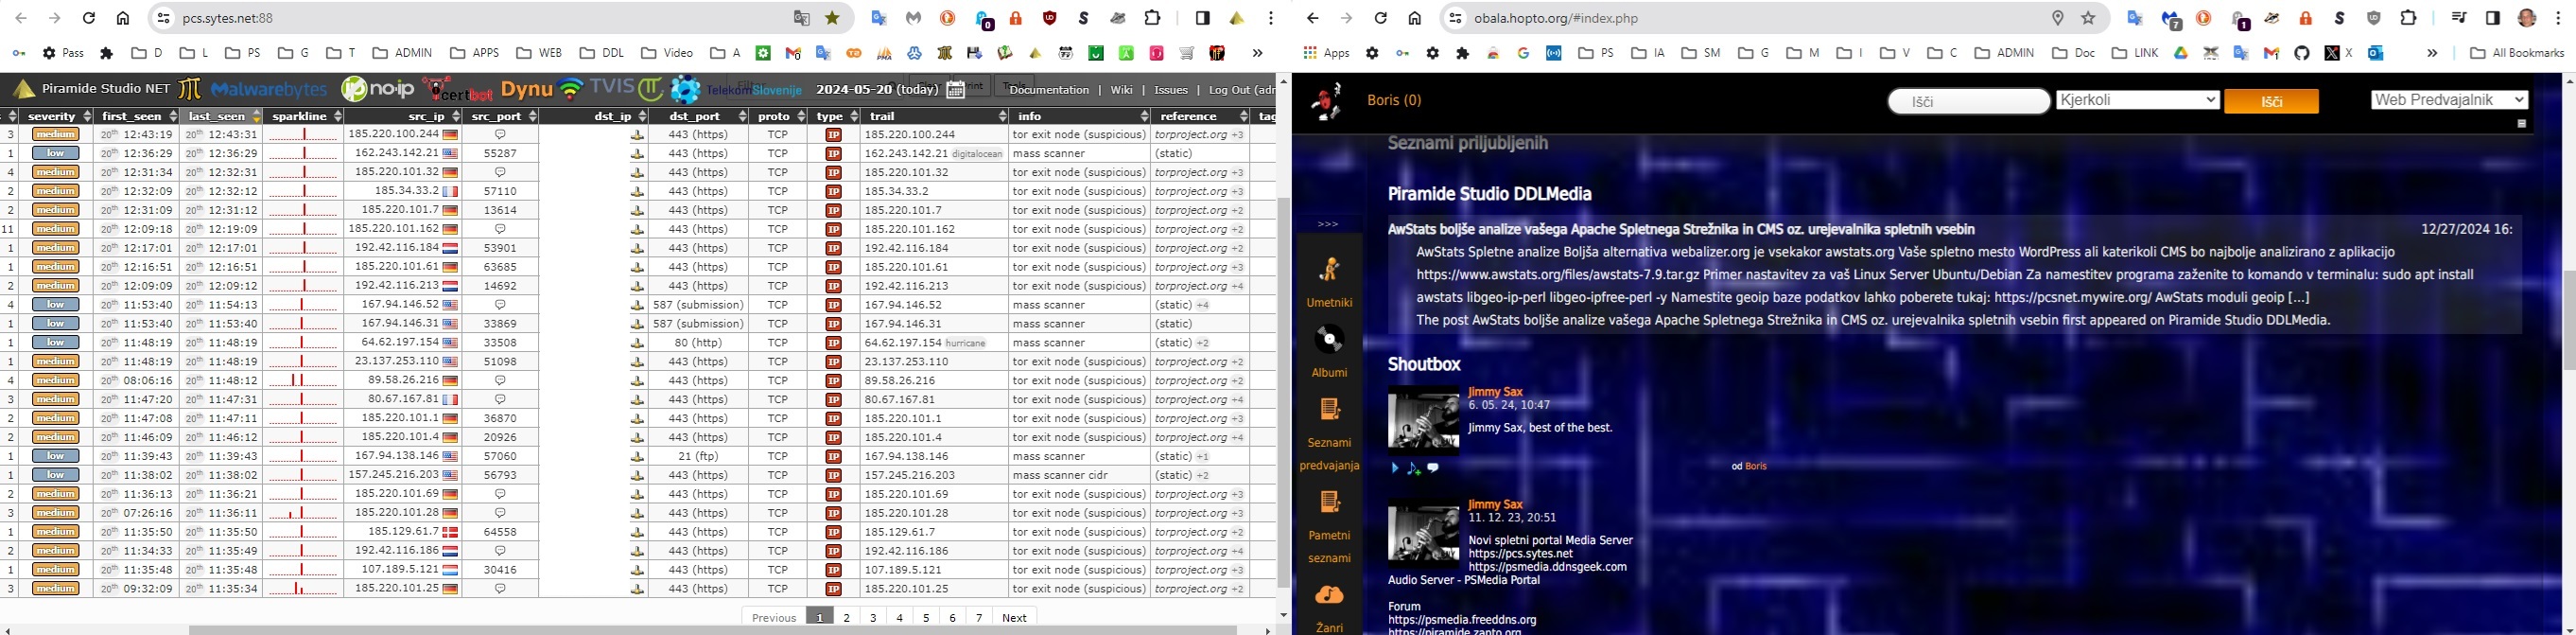2576x635 pixels.
Task: Click the low severity badge for 162.243.142.21
Action: (55, 154)
